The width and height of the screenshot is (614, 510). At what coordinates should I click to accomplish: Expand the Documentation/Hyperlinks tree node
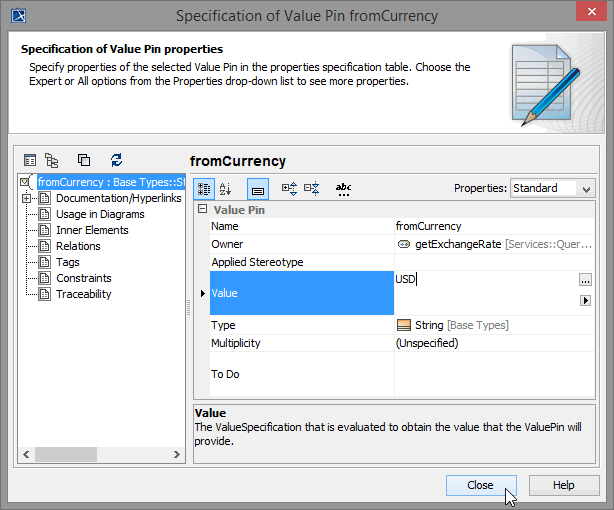pyautogui.click(x=25, y=198)
